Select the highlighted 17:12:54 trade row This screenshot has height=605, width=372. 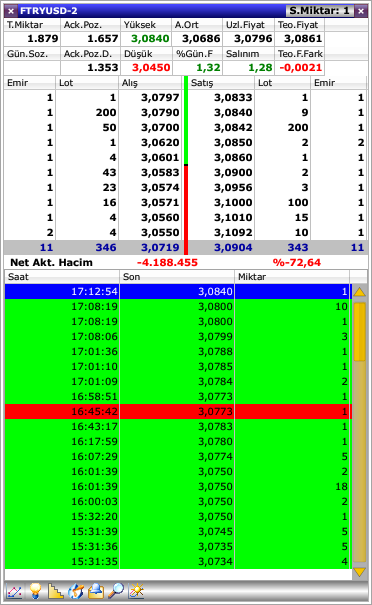pyautogui.click(x=178, y=292)
